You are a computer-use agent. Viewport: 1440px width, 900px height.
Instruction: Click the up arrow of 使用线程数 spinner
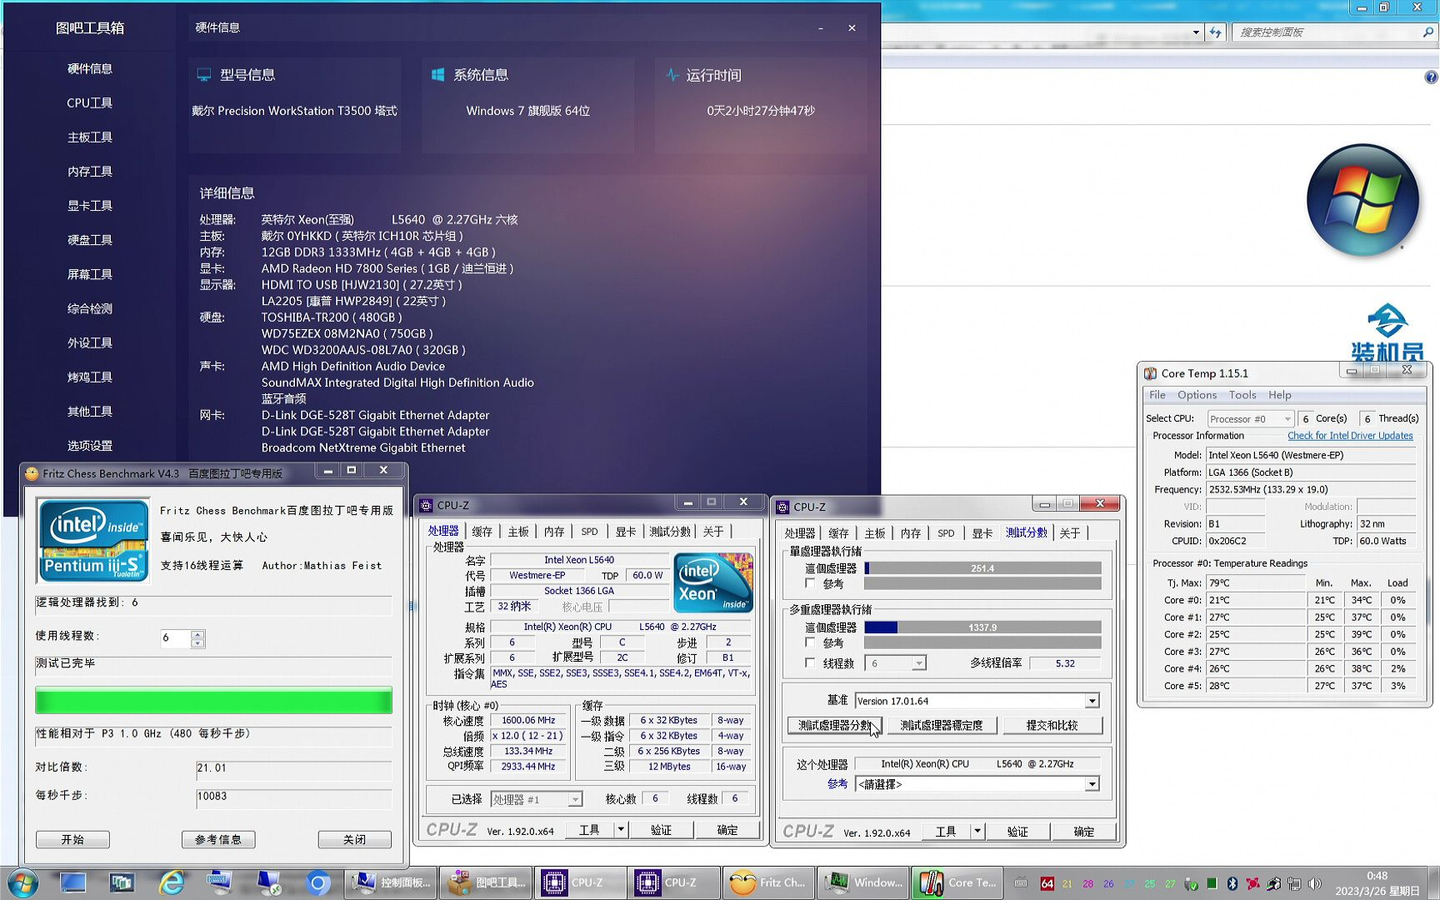coord(197,636)
